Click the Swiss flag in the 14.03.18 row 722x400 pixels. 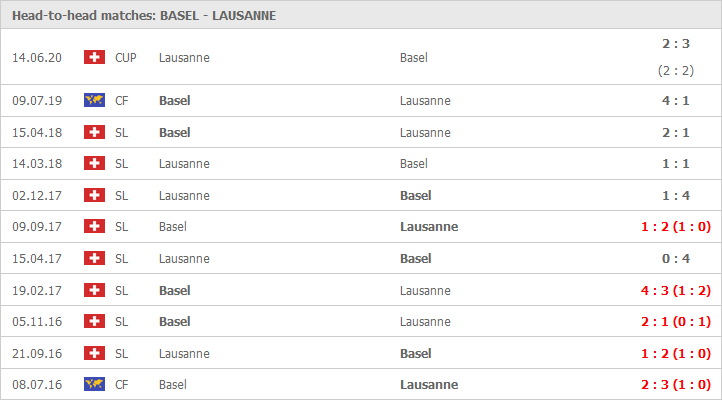click(x=94, y=163)
